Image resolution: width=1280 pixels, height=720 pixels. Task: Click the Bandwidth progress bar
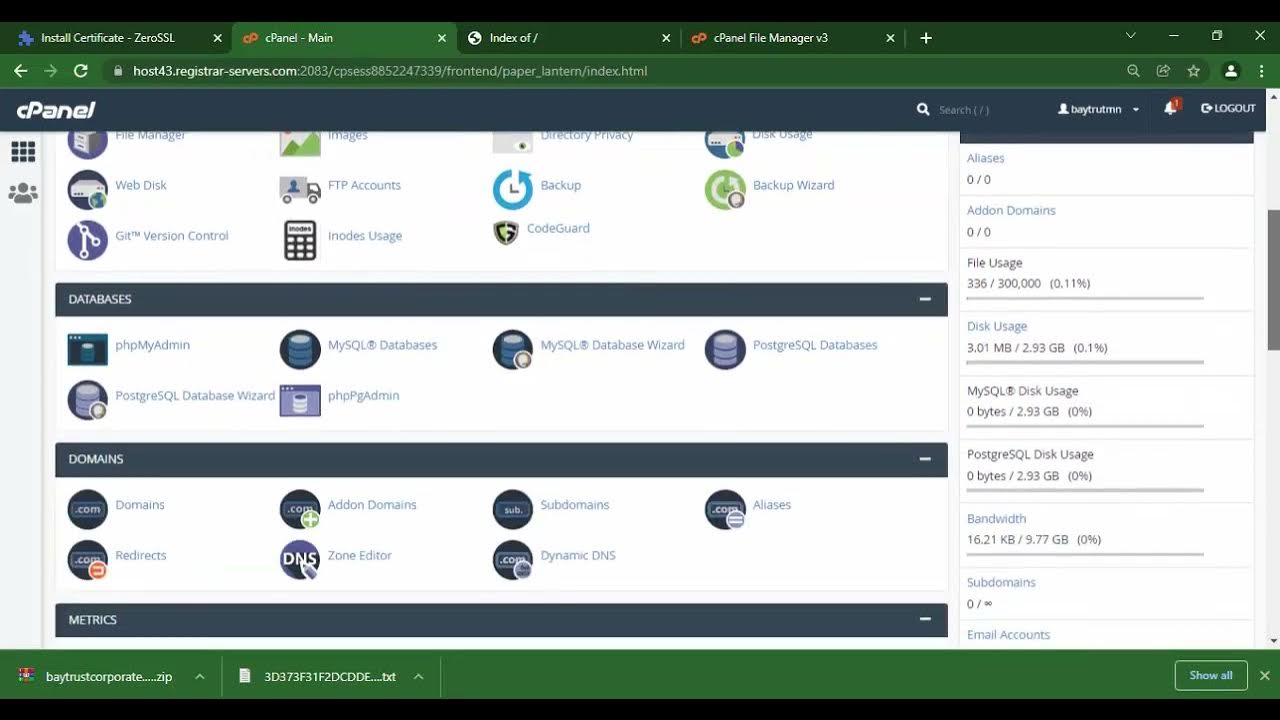(x=1085, y=554)
